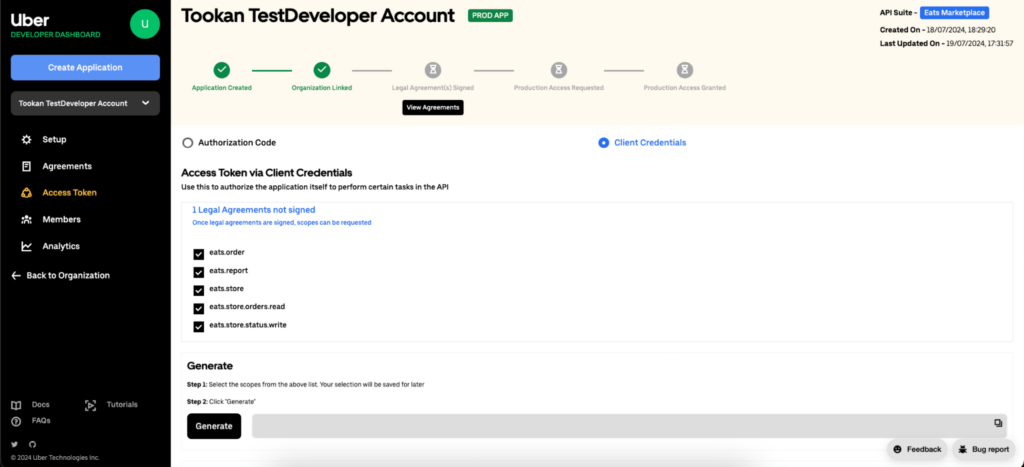Click the Access Token via Client Credentials heading
The height and width of the screenshot is (467, 1024).
coord(266,173)
